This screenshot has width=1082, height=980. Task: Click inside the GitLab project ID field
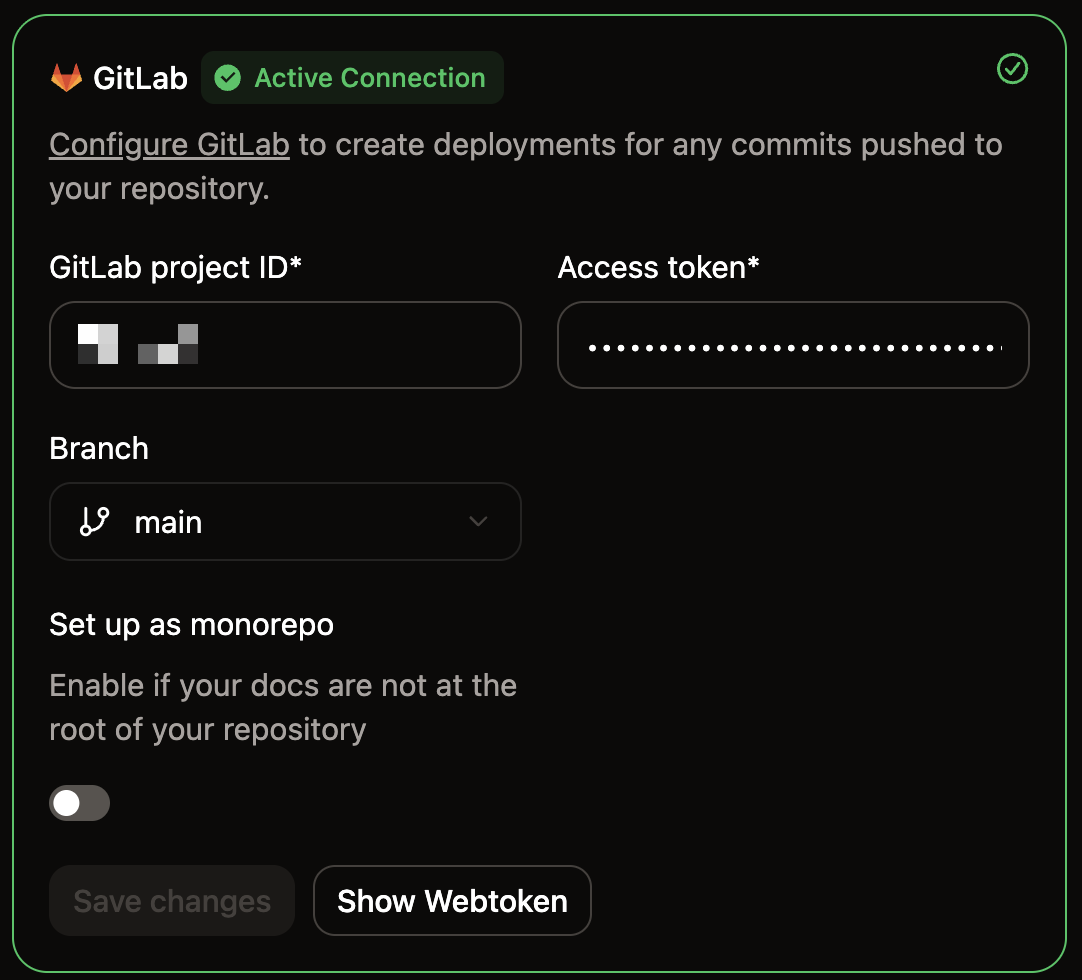tap(285, 345)
